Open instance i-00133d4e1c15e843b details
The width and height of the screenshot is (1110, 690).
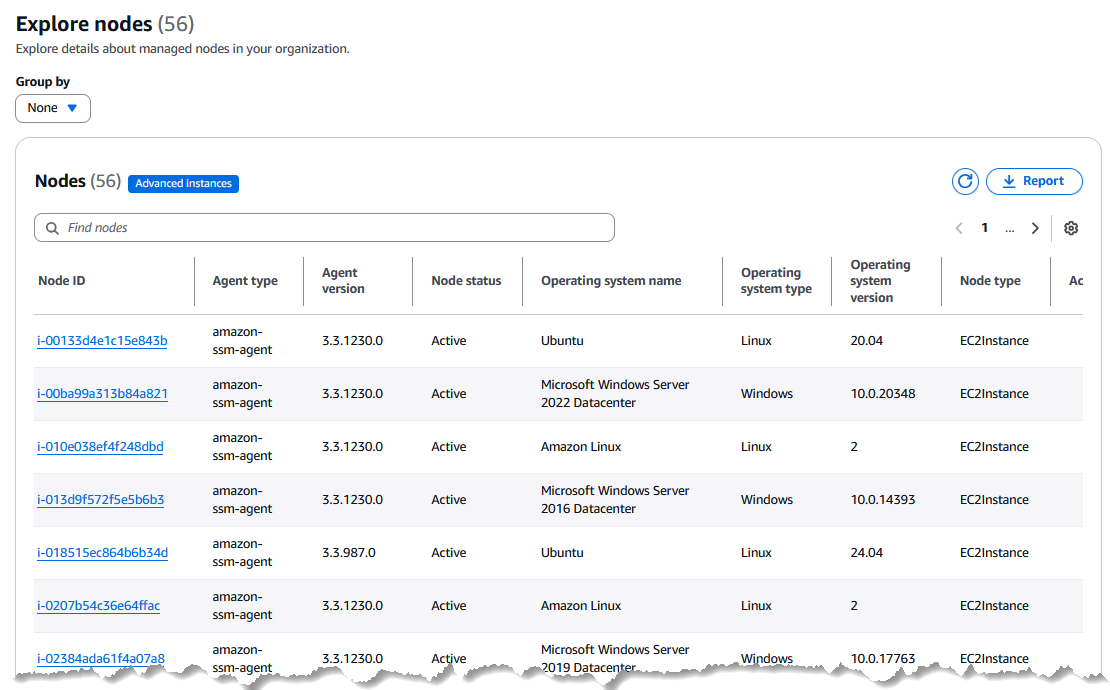pos(101,340)
